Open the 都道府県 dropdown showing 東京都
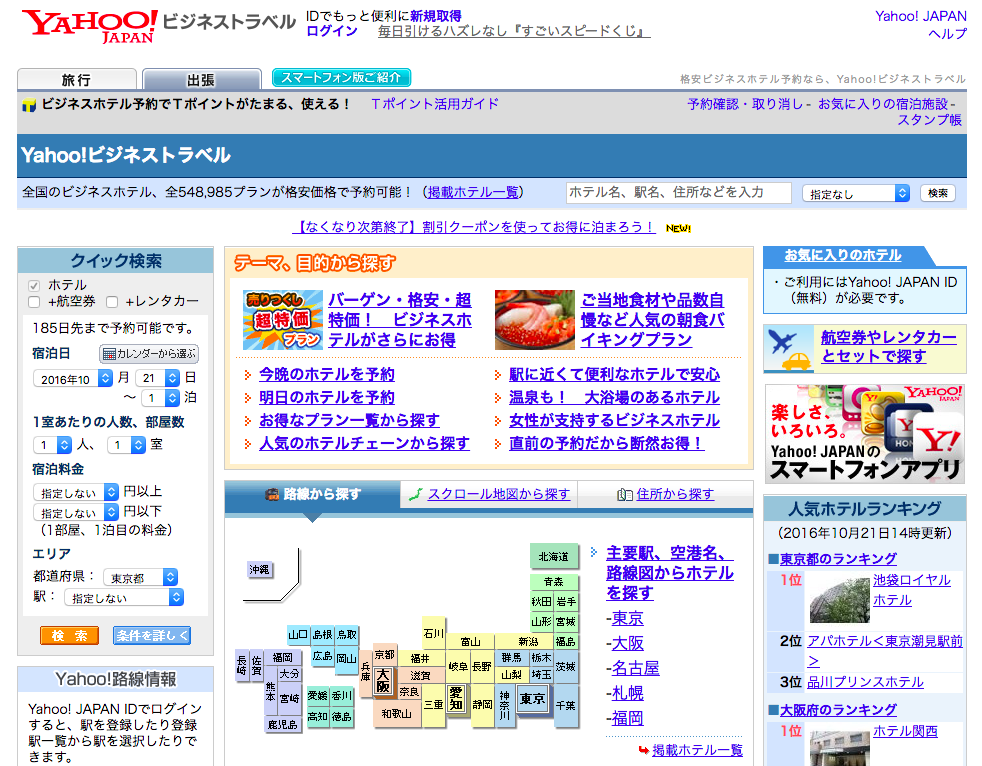Viewport: 982px width, 766px height. pyautogui.click(x=140, y=577)
